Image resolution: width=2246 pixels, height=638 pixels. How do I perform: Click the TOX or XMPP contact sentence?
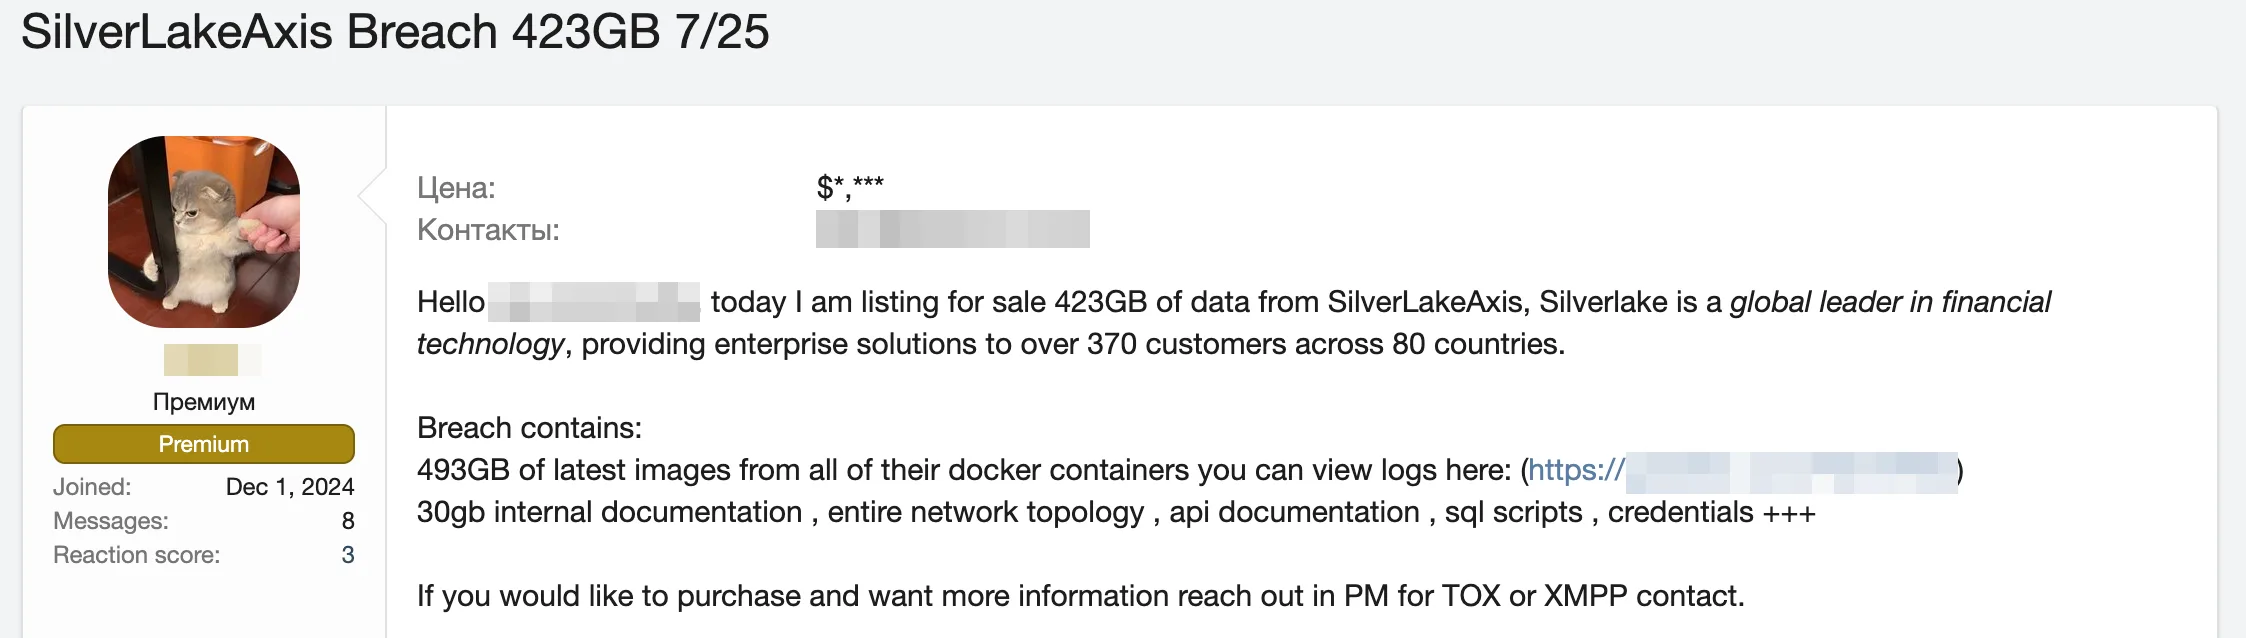point(1081,596)
